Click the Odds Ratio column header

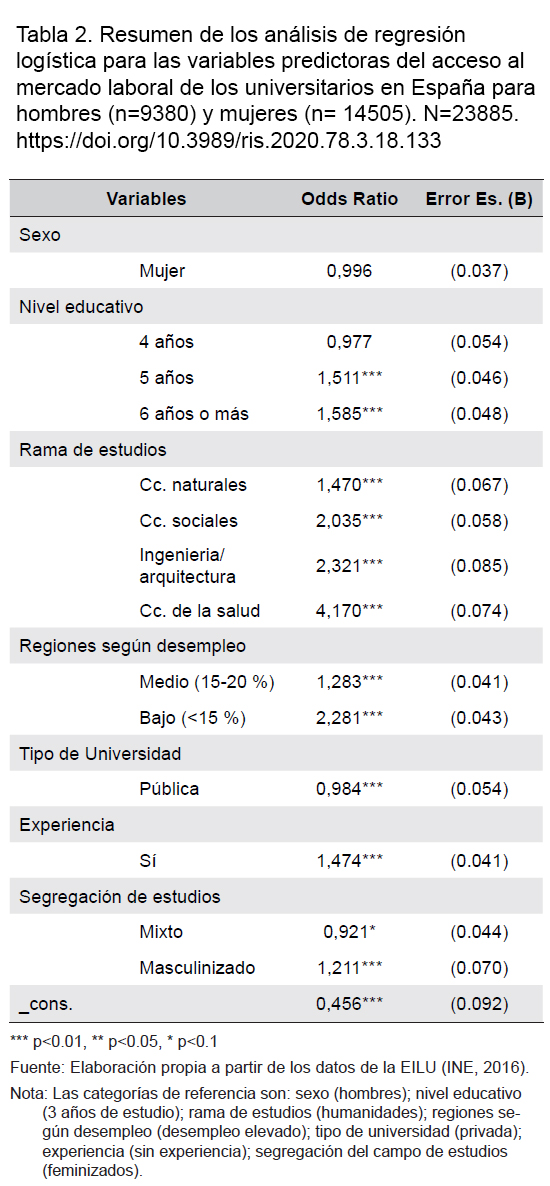(350, 199)
